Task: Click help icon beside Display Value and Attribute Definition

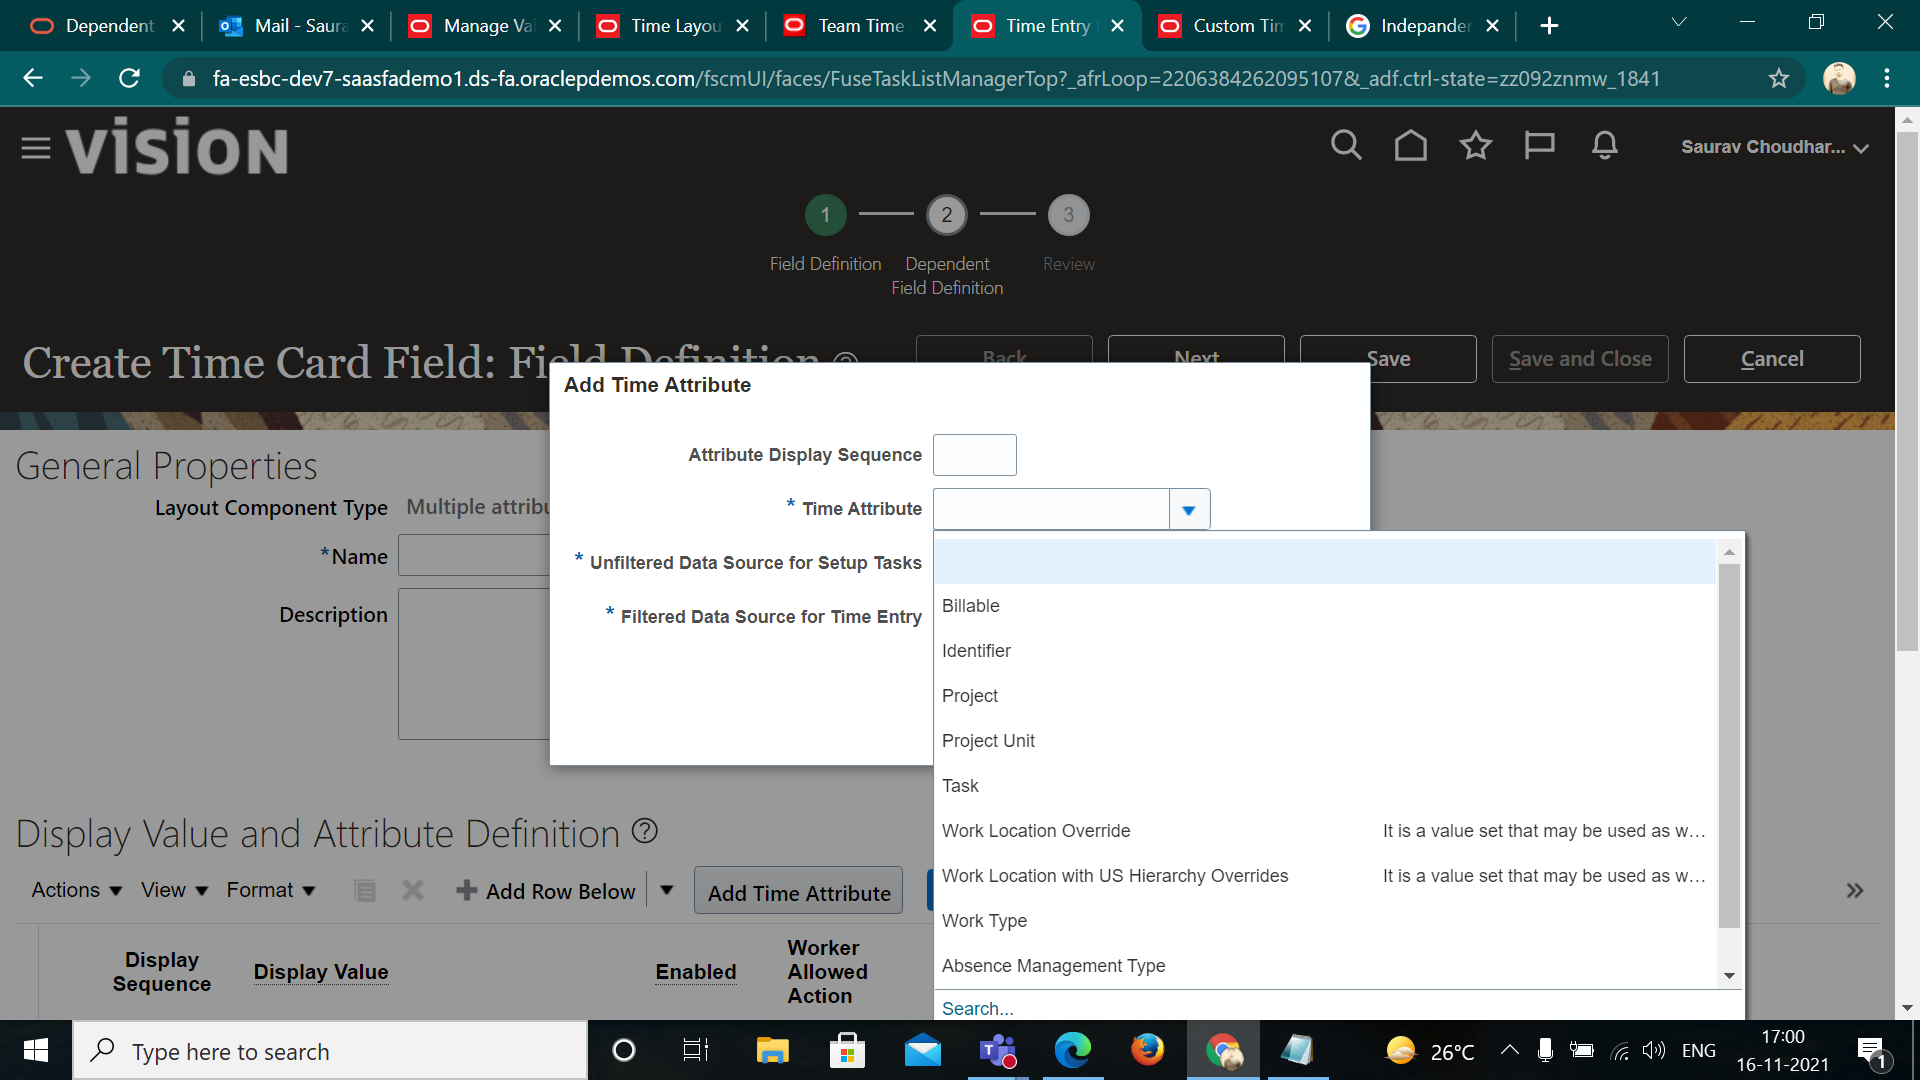Action: coord(645,831)
